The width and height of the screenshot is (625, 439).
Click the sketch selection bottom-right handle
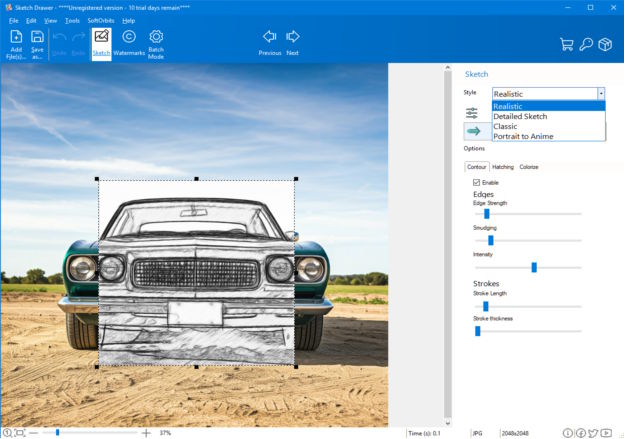296,366
